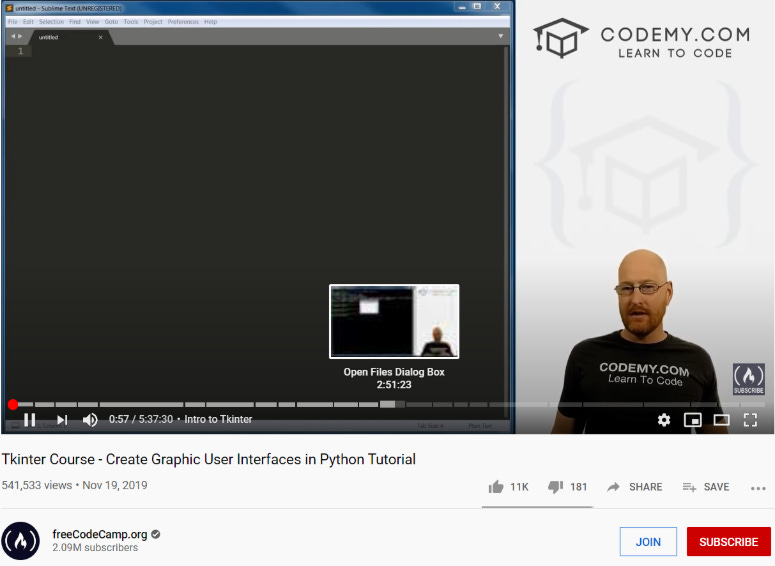Open File menu in Sublime Text
Image resolution: width=775 pixels, height=566 pixels.
13,22
